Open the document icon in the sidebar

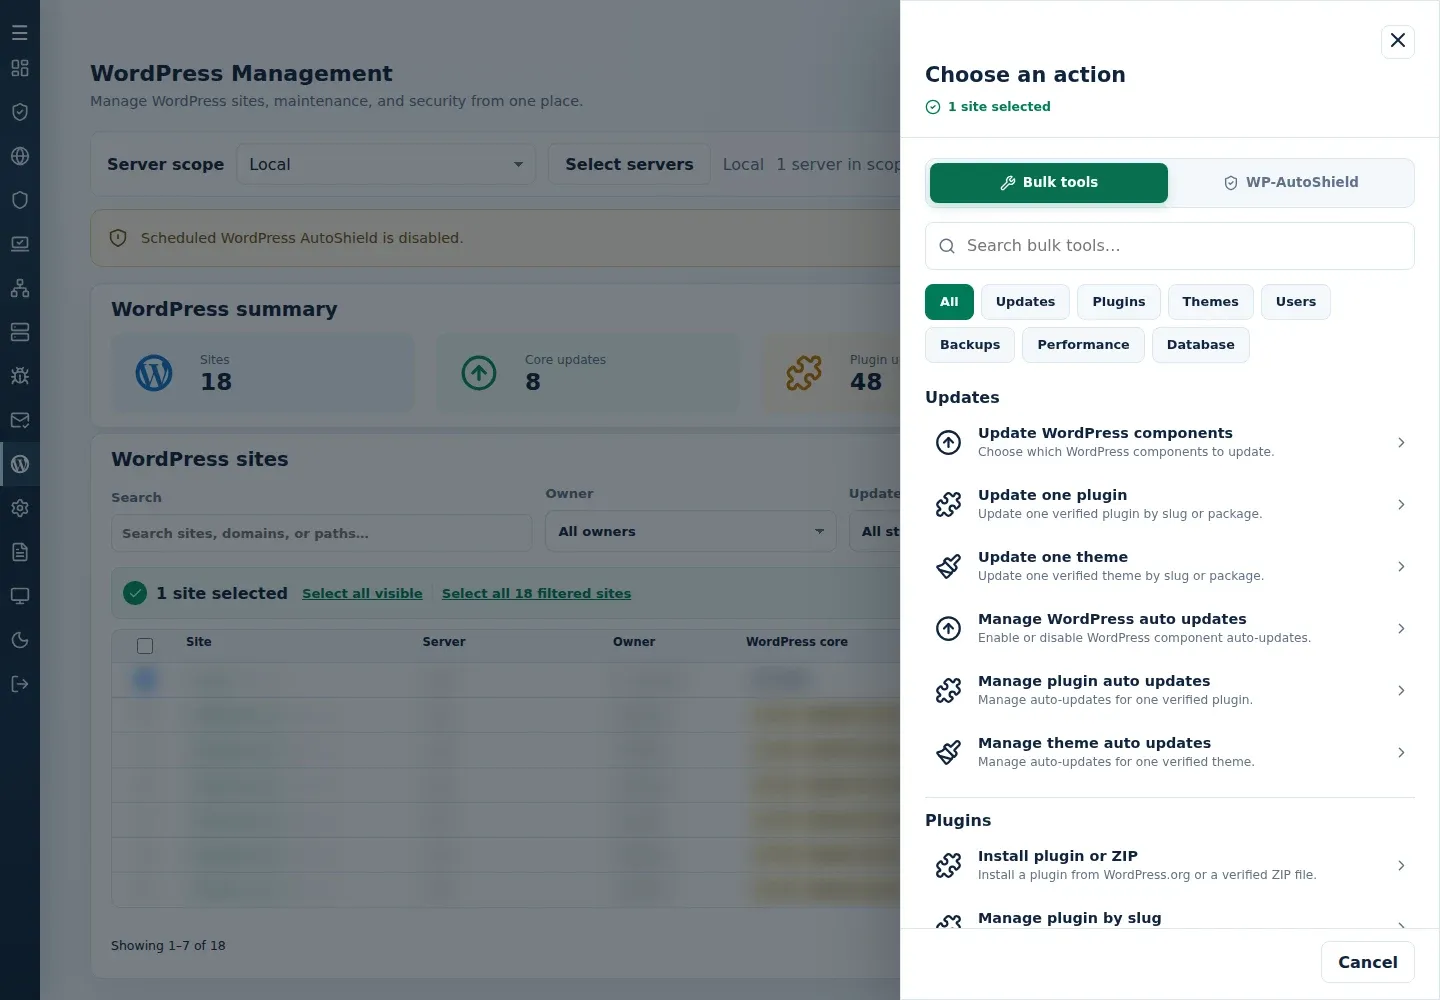click(x=20, y=552)
